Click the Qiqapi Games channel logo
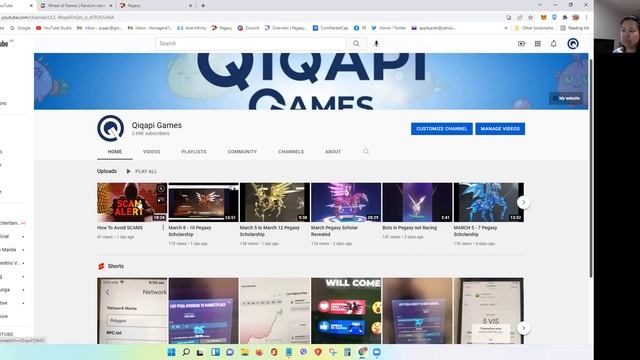Viewport: 640px width, 360px height. pos(111,128)
